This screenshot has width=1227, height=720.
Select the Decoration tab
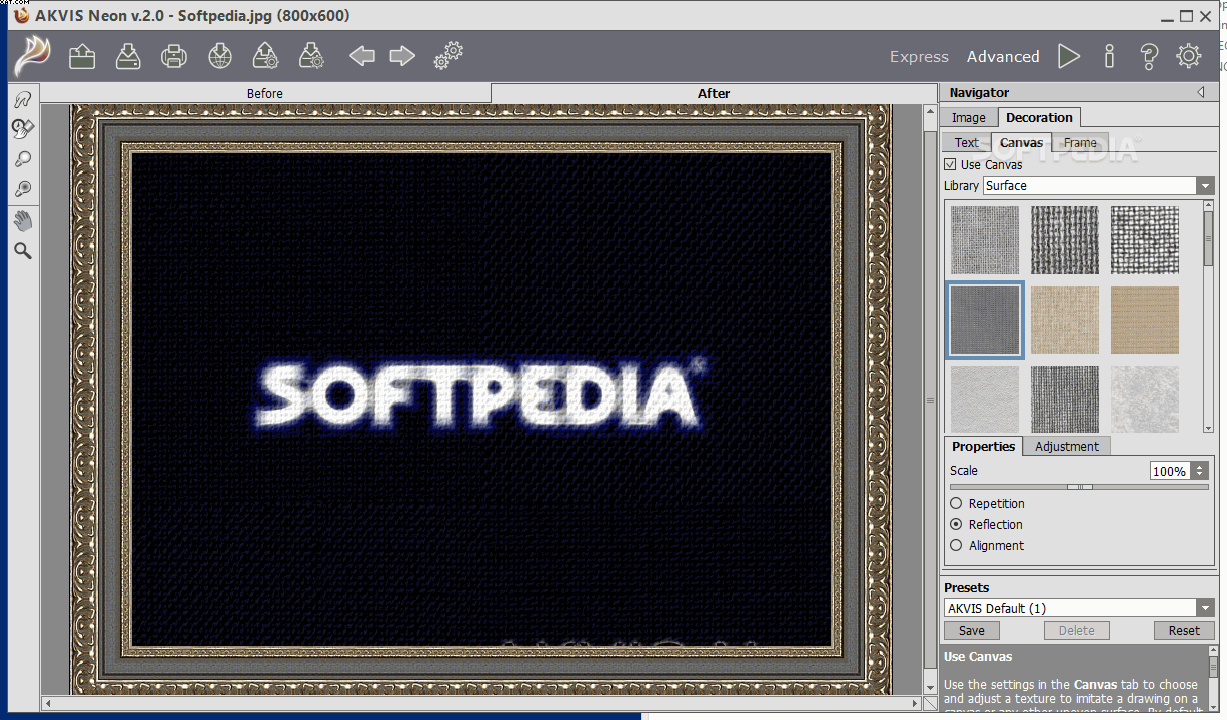[x=1039, y=117]
